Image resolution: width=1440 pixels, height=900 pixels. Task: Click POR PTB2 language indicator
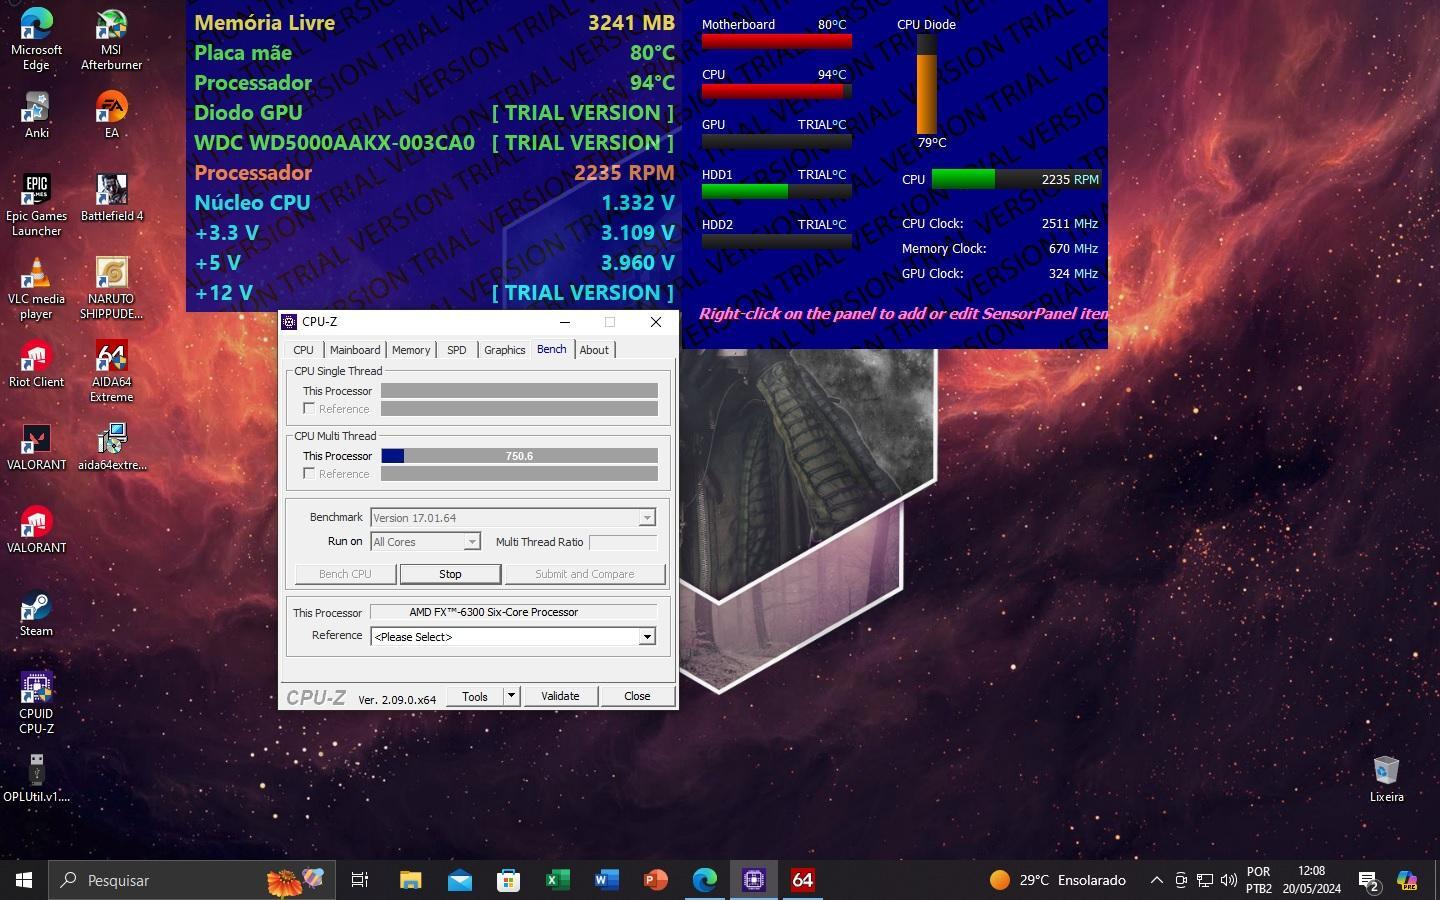1259,880
